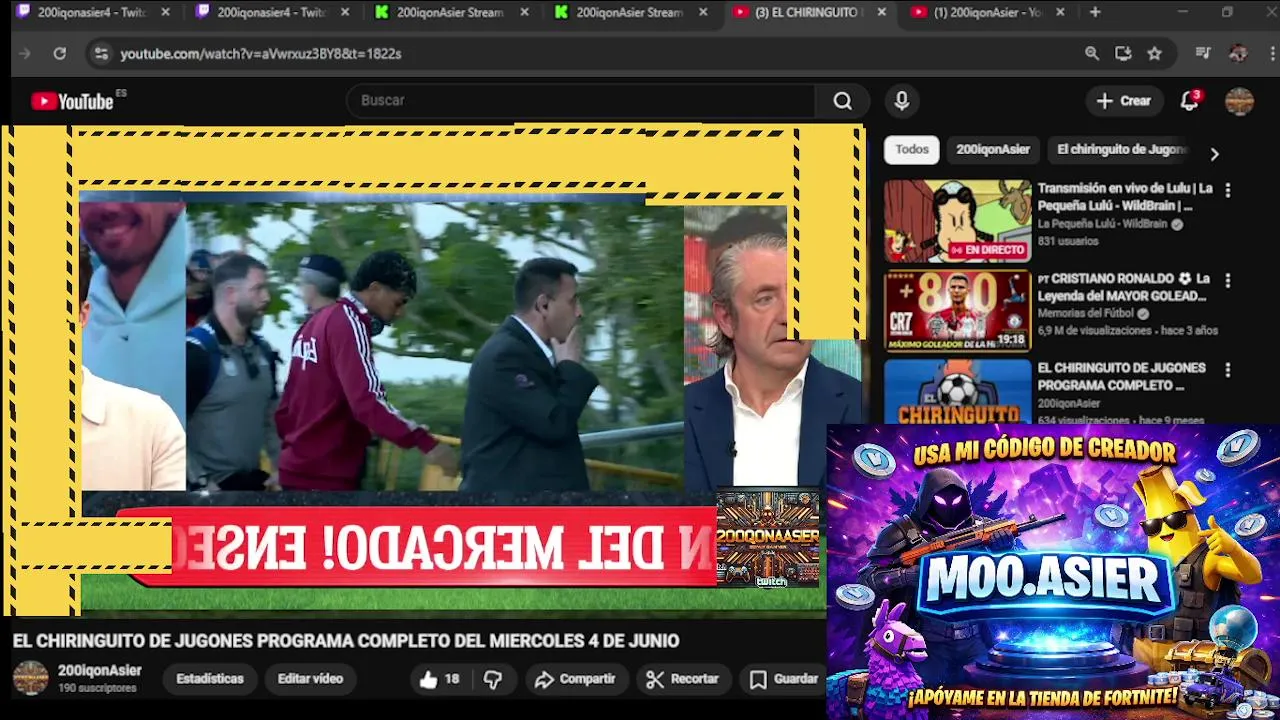Viewport: 1280px width, 720px height.
Task: Select the Todos filter chip
Action: [911, 150]
